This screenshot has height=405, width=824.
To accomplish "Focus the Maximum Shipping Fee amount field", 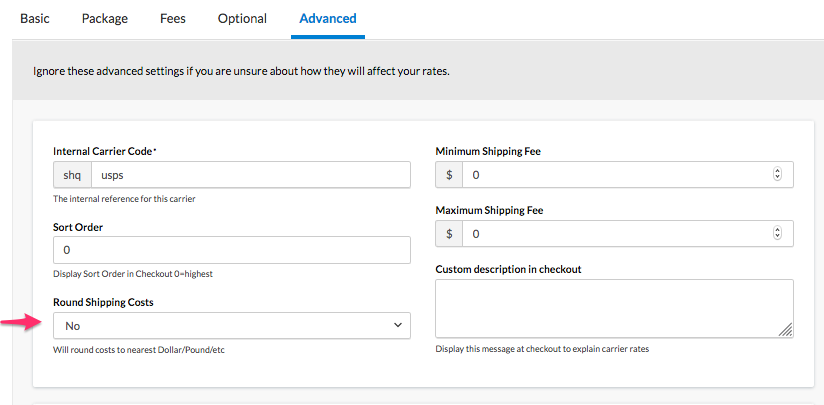I will click(x=615, y=234).
